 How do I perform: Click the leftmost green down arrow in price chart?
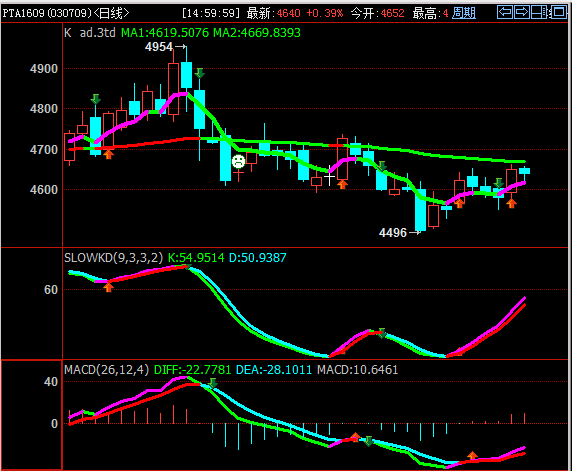point(96,99)
